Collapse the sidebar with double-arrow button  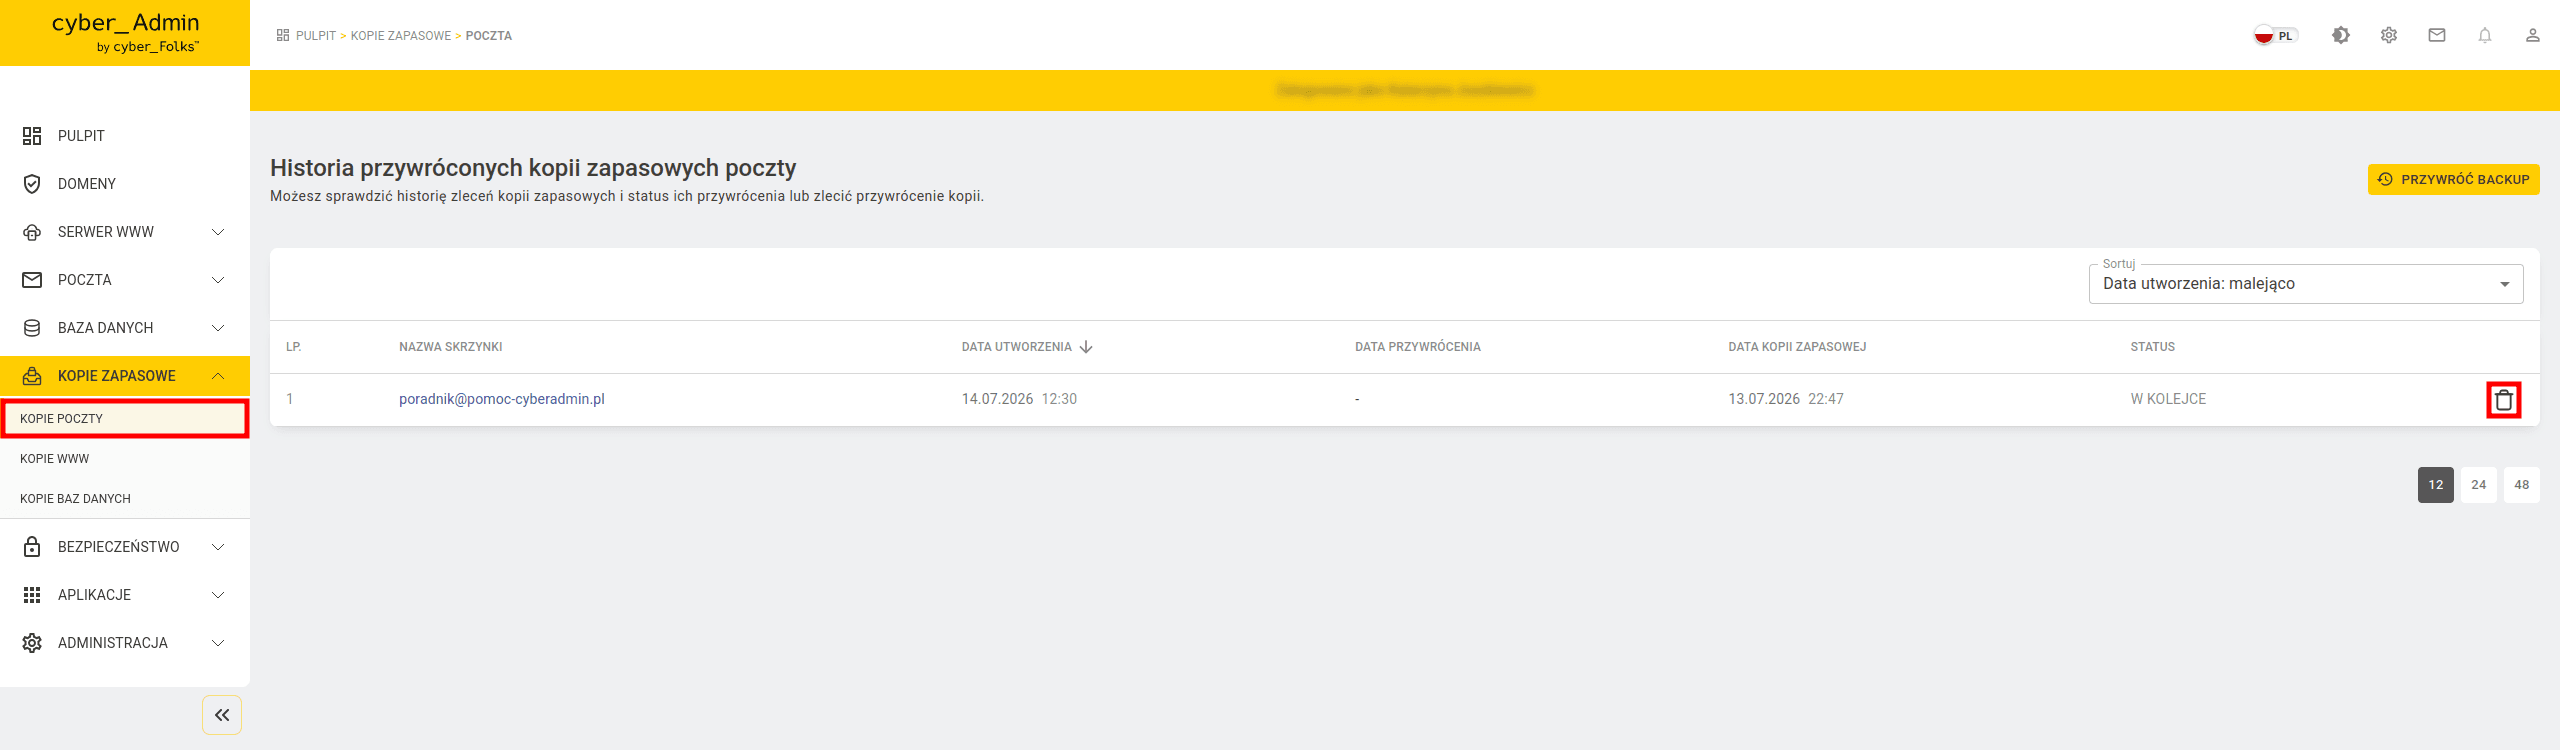(222, 715)
